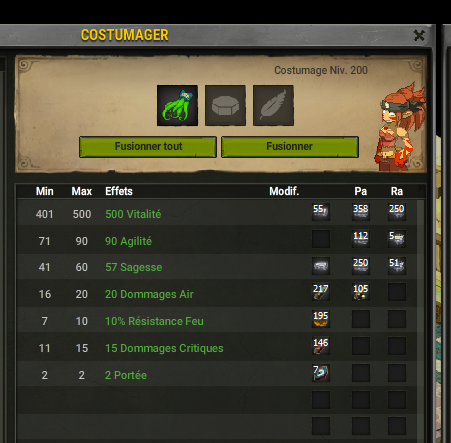
Task: Click the Portée rune with 7 count
Action: click(x=321, y=373)
